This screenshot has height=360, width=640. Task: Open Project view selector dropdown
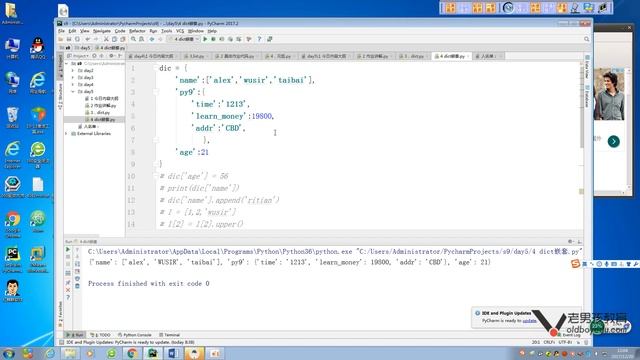78,56
